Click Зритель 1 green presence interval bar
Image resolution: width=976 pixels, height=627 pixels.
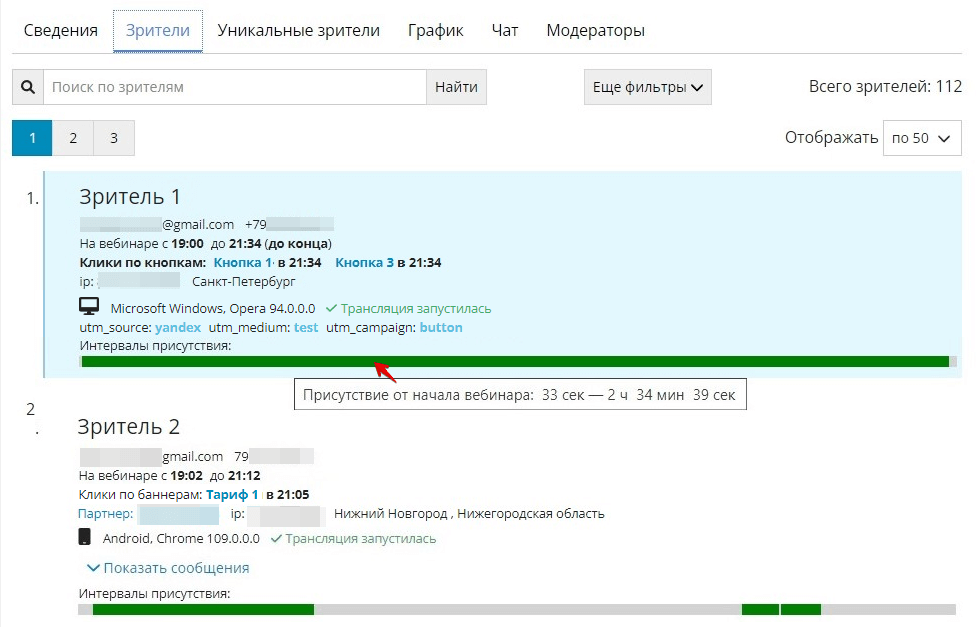click(x=515, y=362)
